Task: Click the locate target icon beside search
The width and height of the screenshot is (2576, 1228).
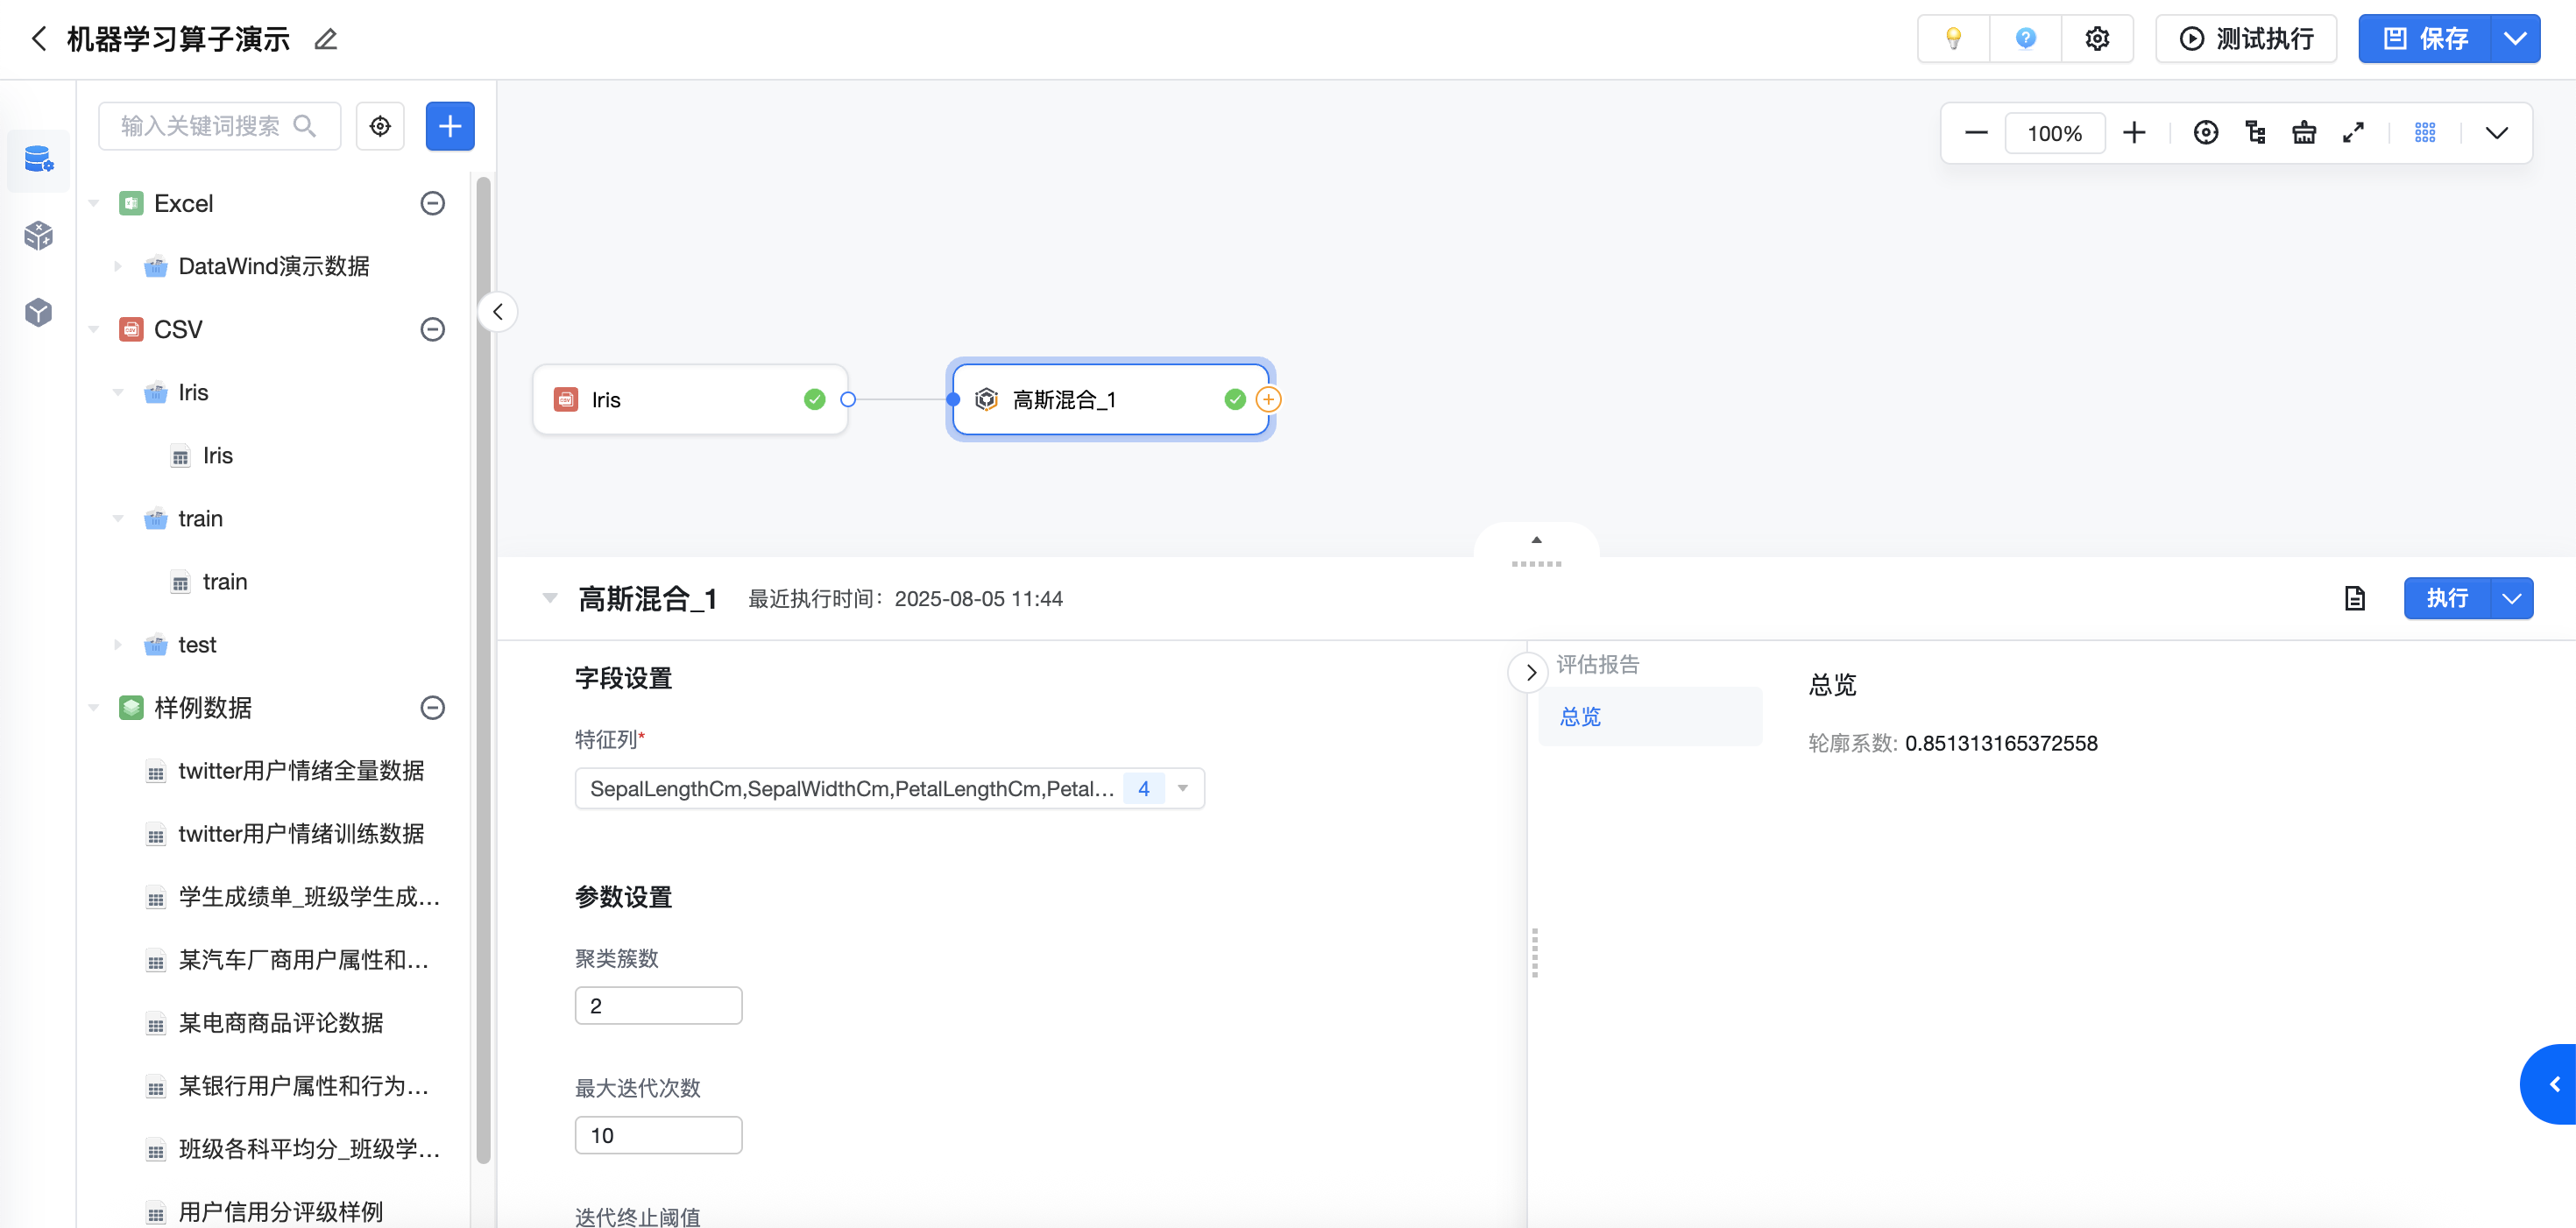Action: [380, 126]
